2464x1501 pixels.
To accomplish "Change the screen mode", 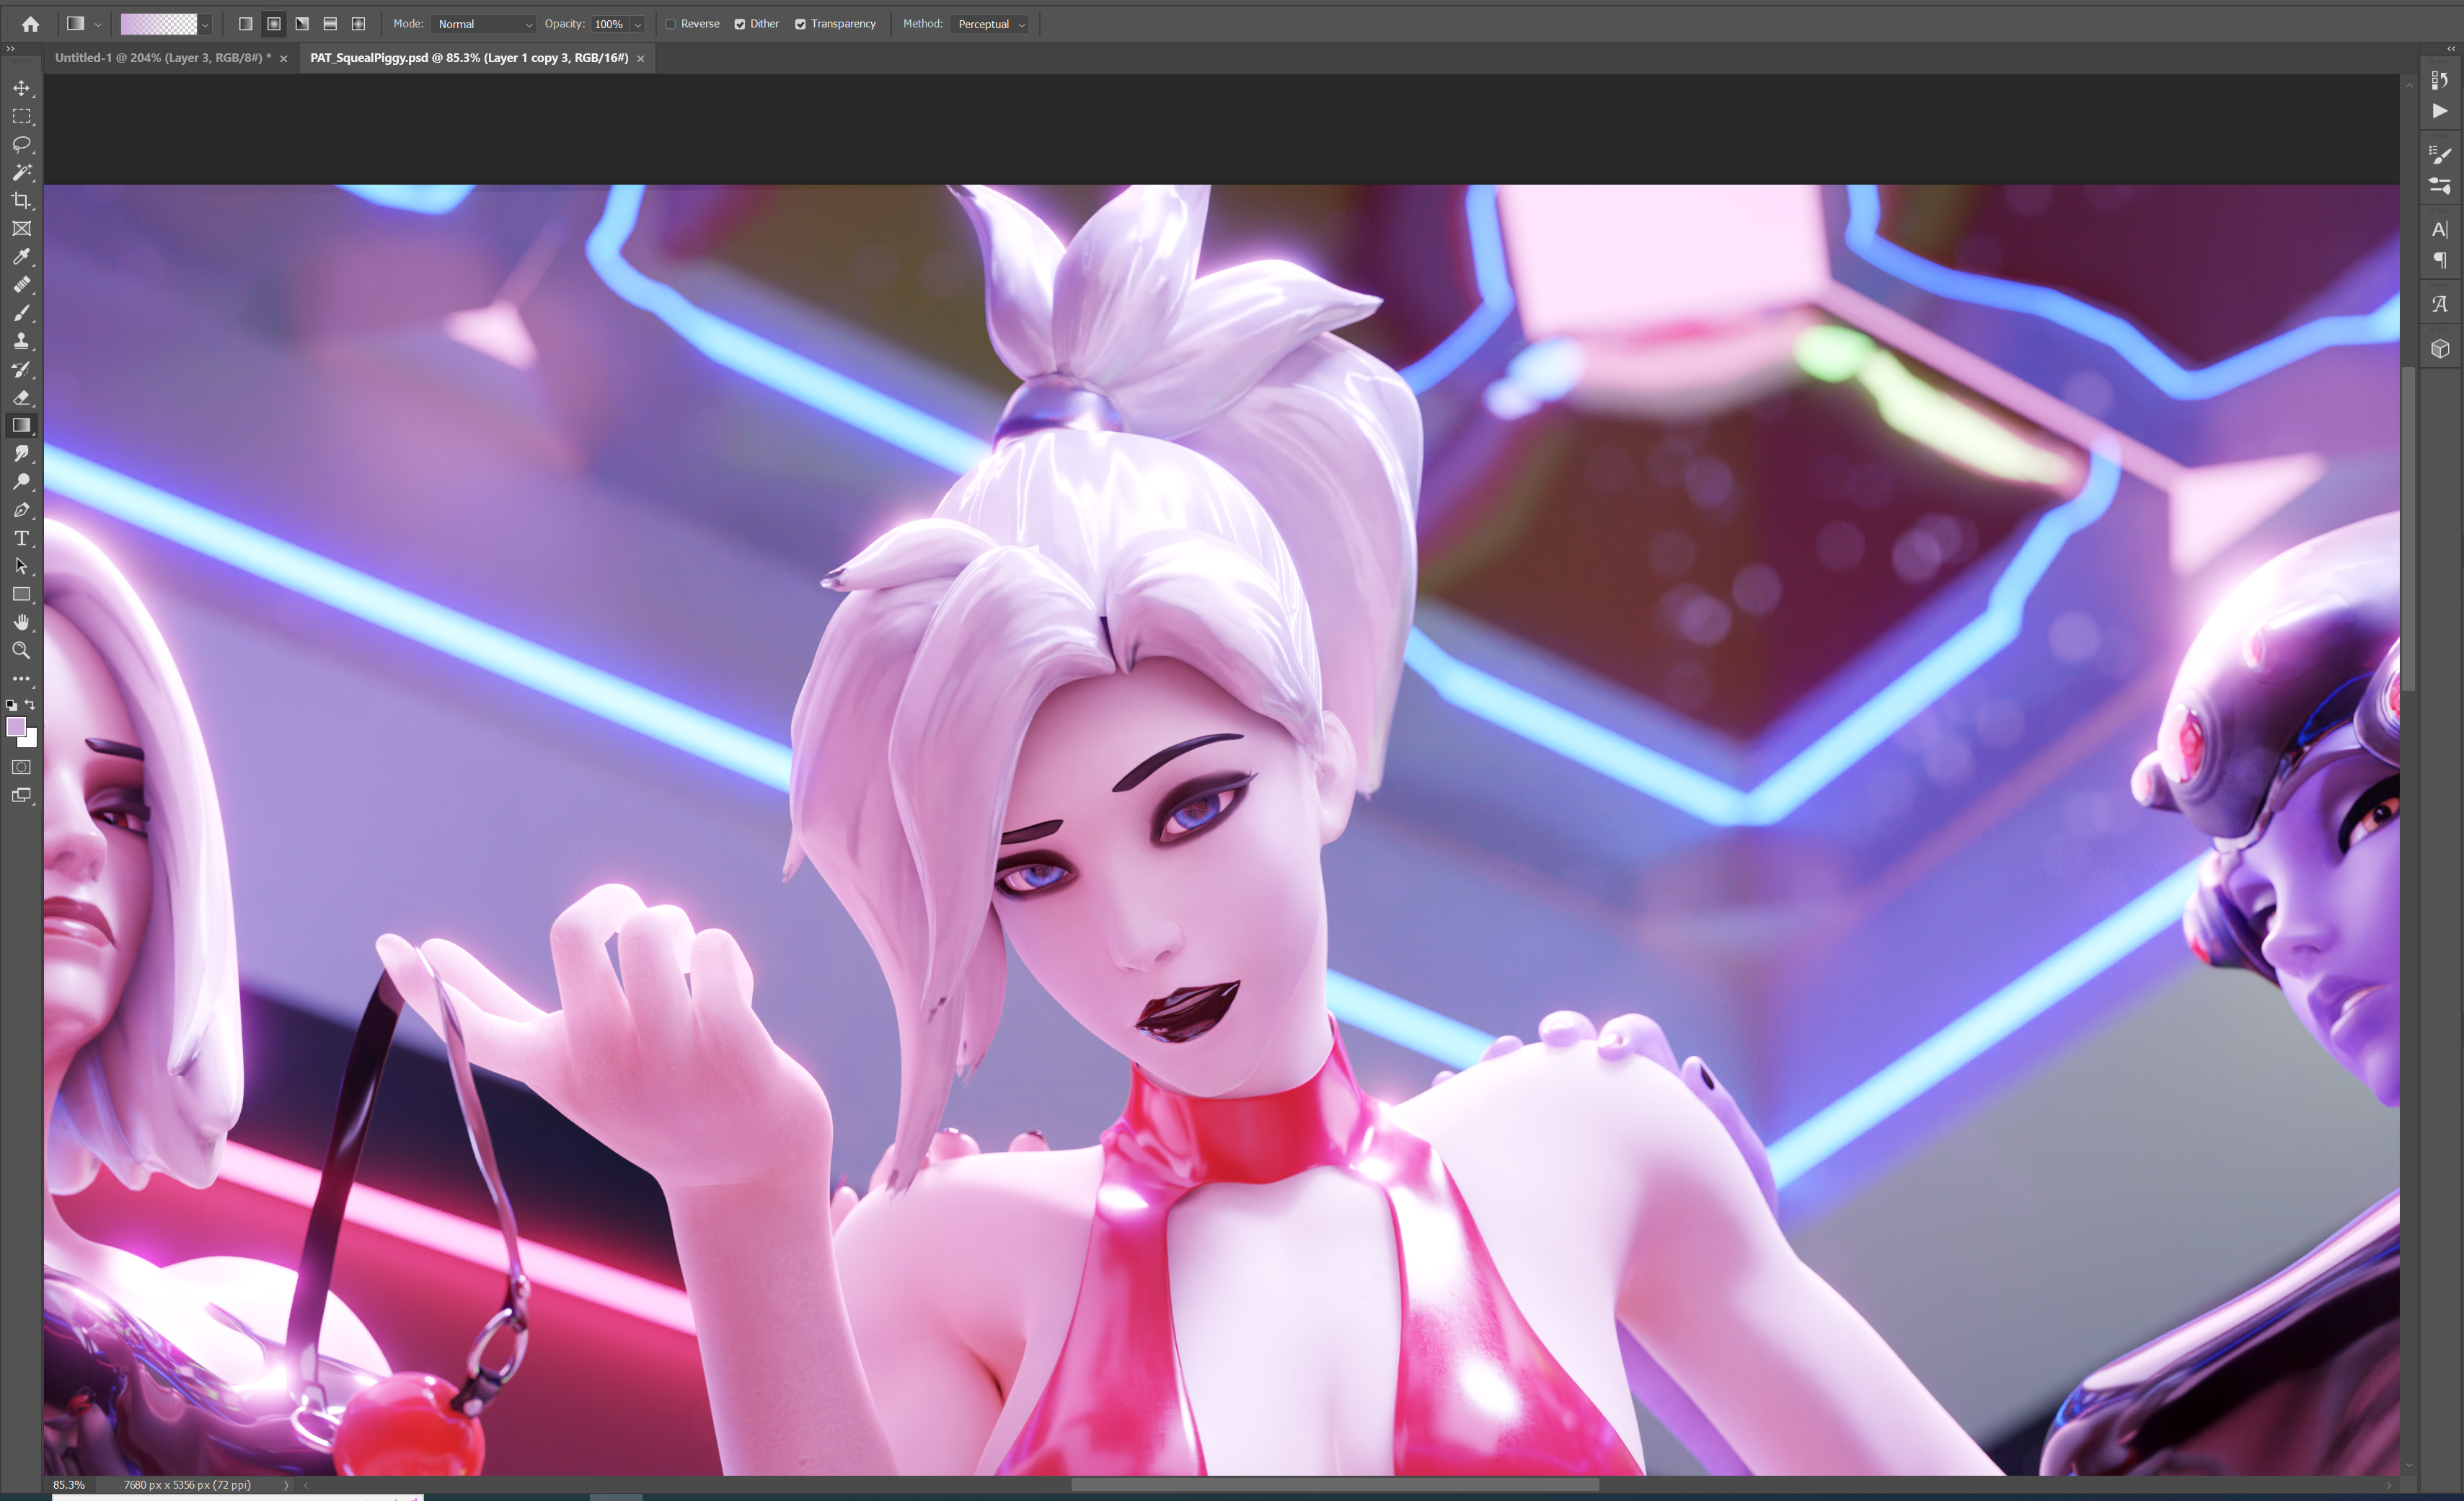I will click(21, 795).
